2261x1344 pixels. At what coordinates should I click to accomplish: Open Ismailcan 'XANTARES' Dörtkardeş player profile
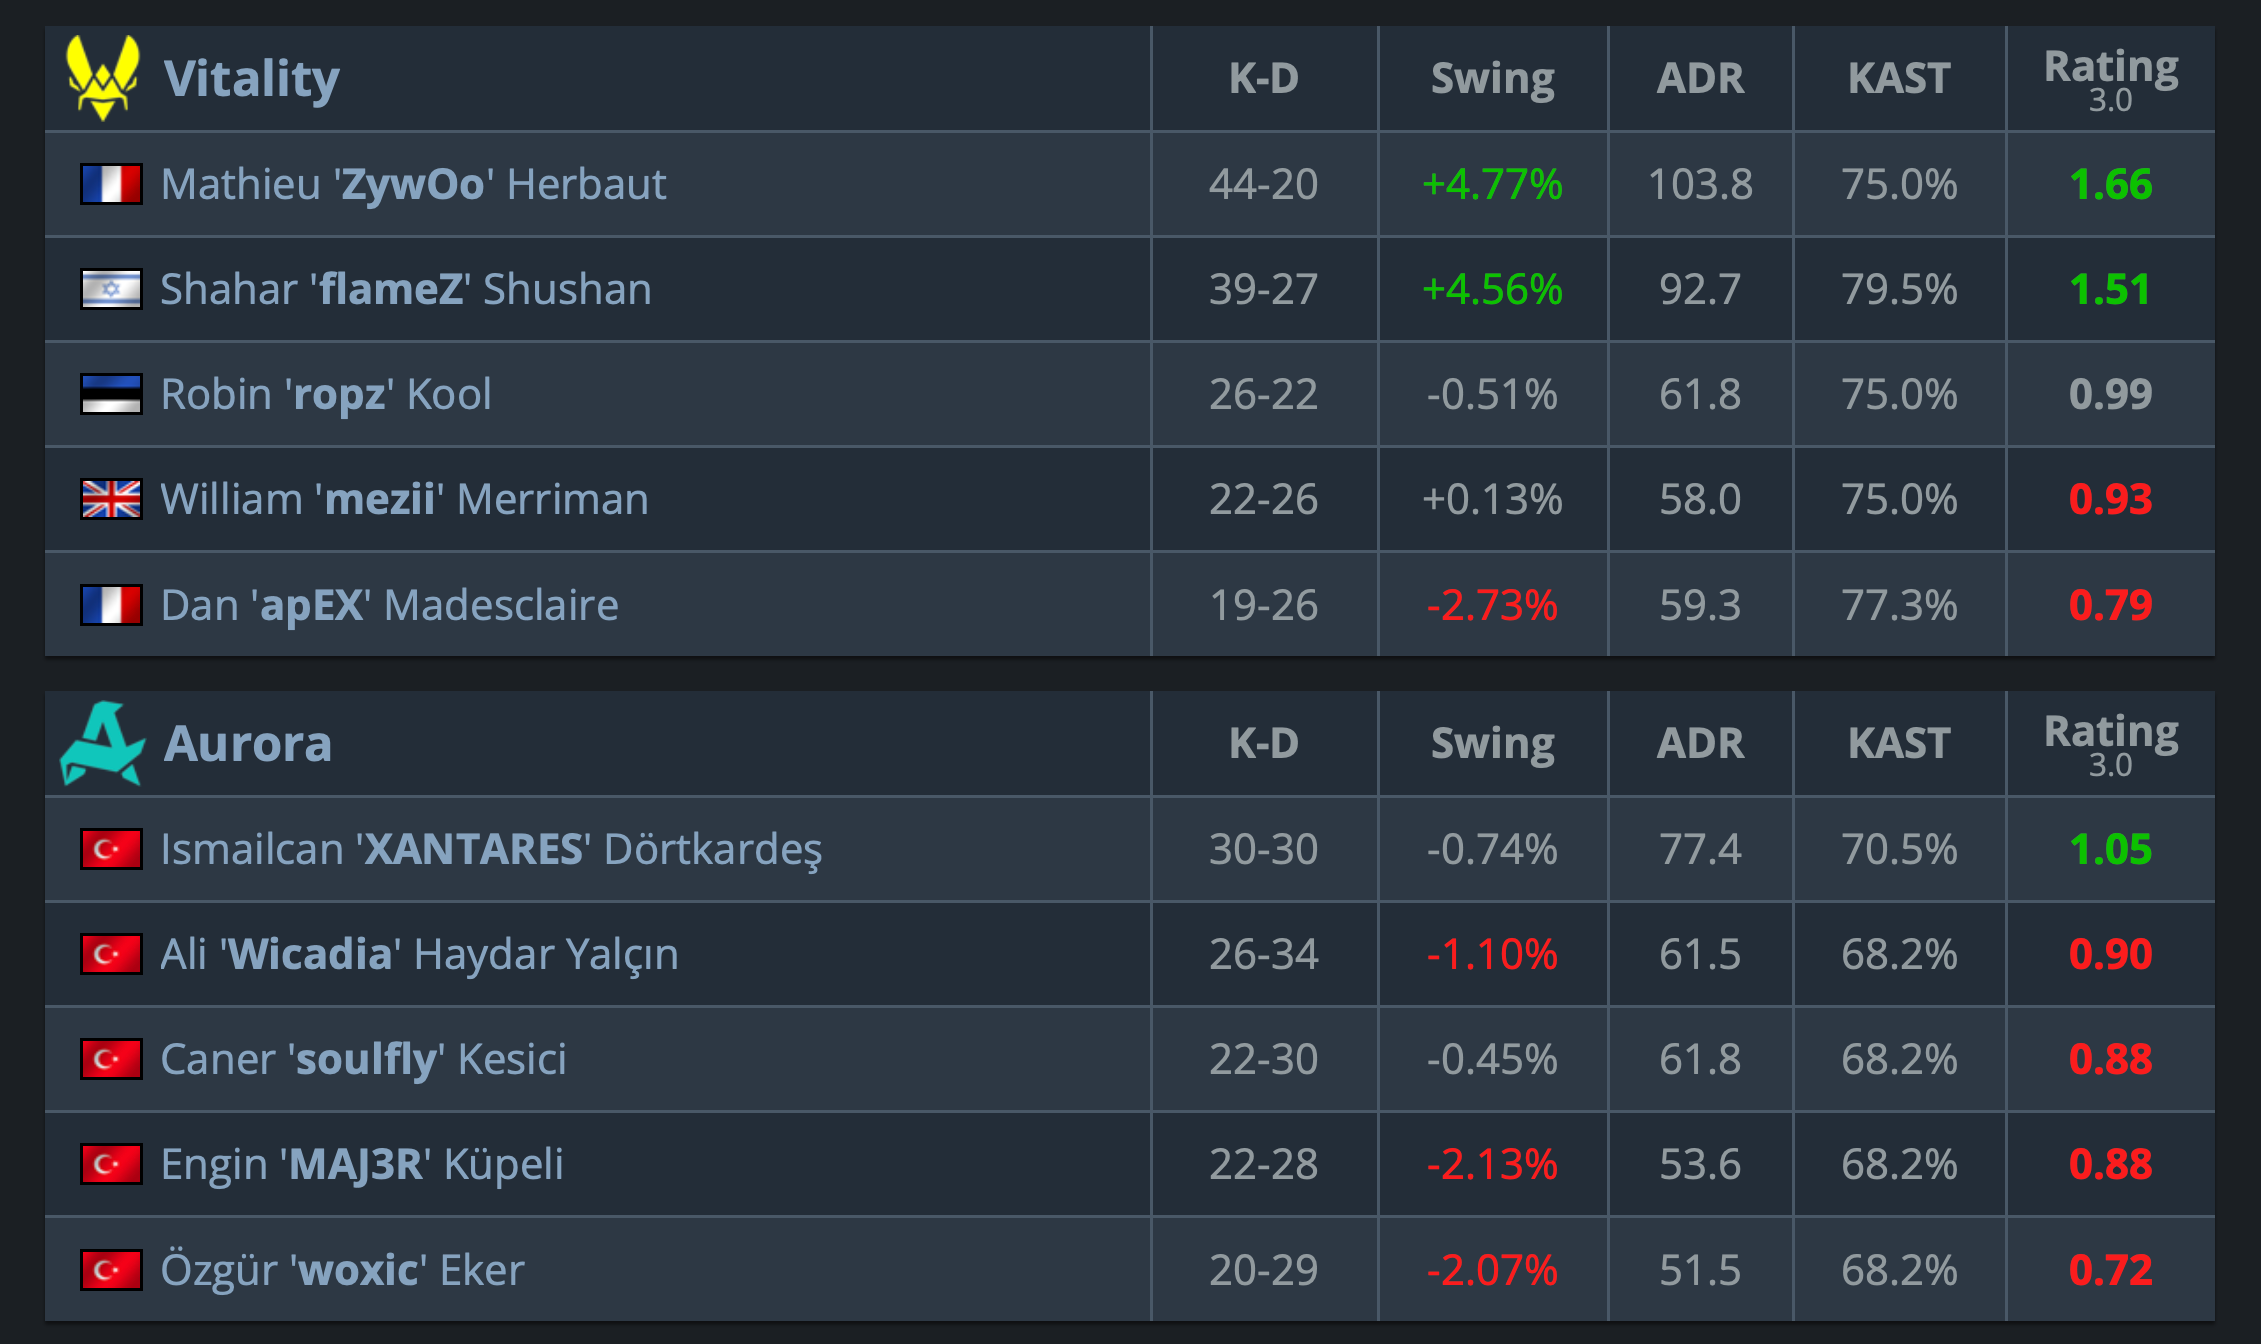pyautogui.click(x=491, y=849)
